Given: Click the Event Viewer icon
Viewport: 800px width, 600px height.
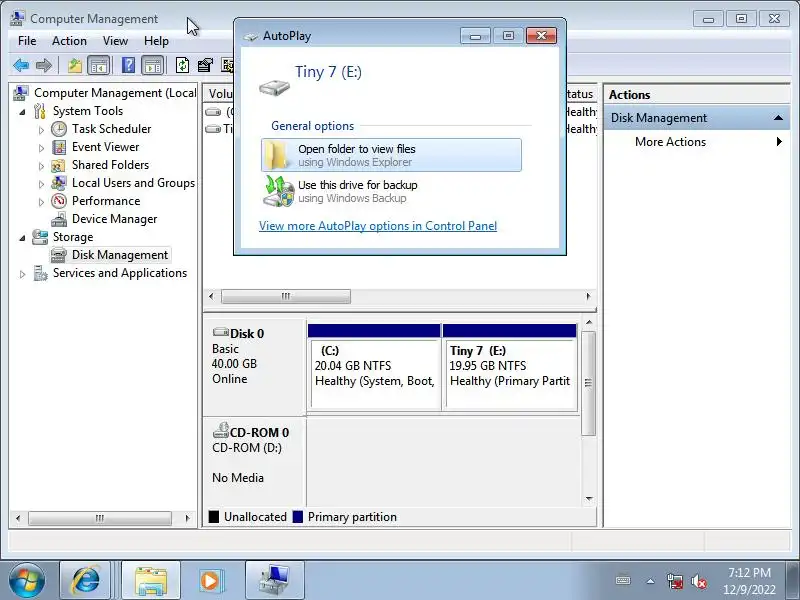Looking at the screenshot, I should click(59, 147).
